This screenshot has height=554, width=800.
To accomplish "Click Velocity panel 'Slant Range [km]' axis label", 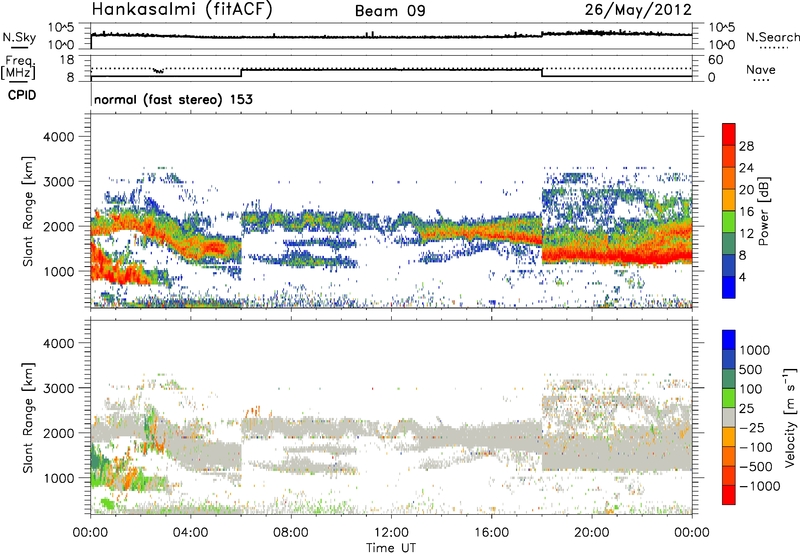I will click(28, 417).
